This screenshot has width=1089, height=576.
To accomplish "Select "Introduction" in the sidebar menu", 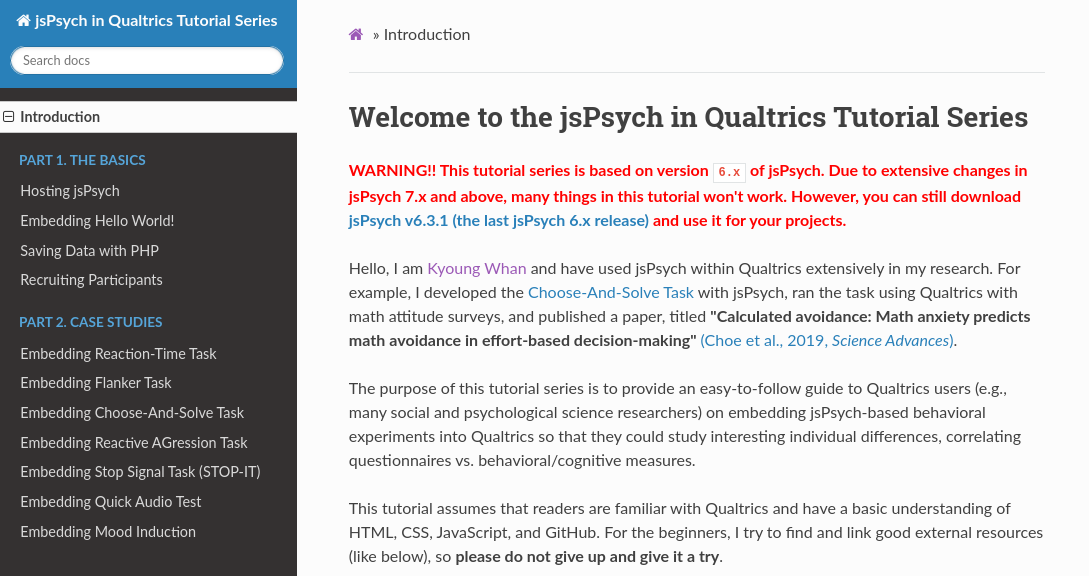I will [60, 117].
